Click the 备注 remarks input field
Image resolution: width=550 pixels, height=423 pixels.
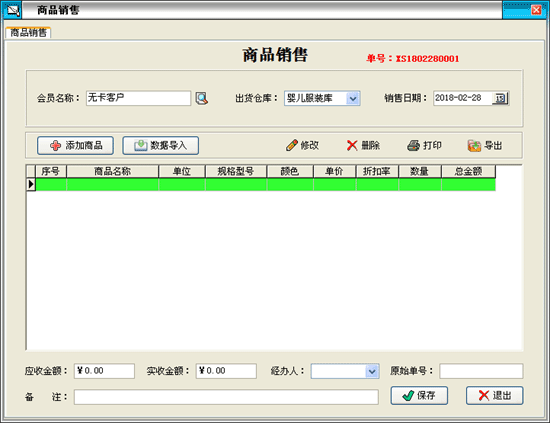point(226,397)
